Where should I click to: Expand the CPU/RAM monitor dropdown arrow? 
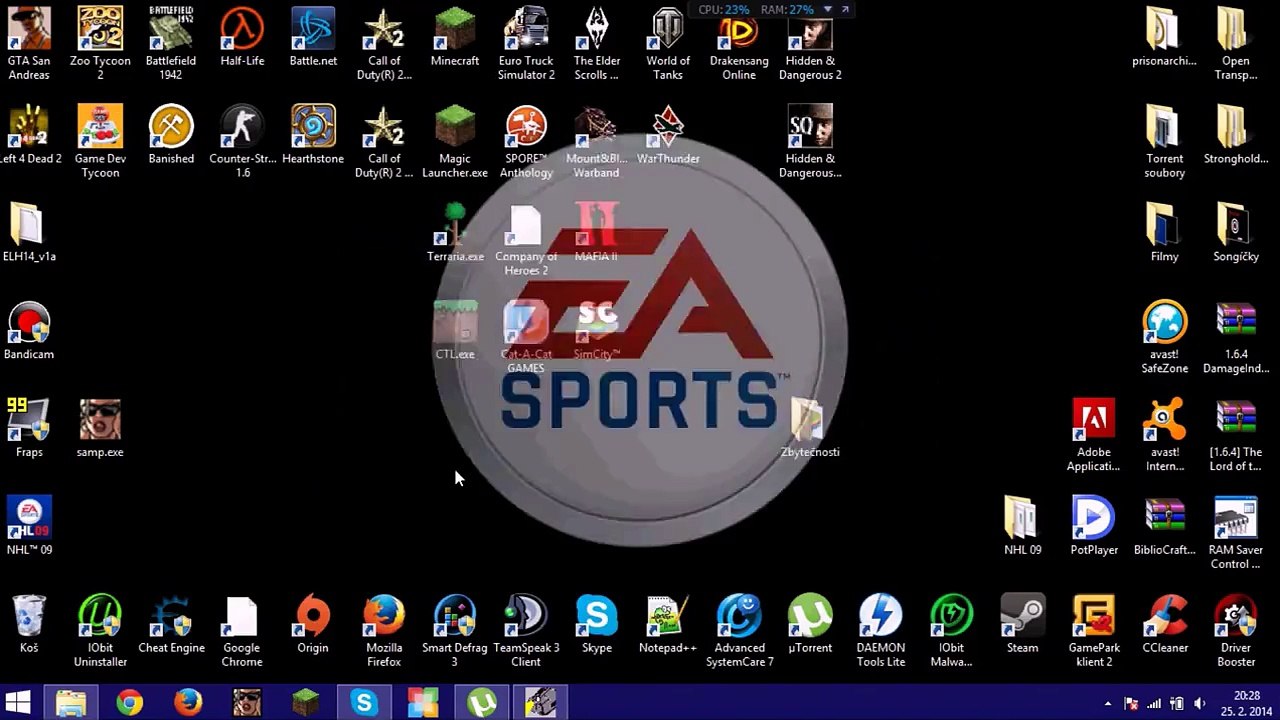pos(827,10)
